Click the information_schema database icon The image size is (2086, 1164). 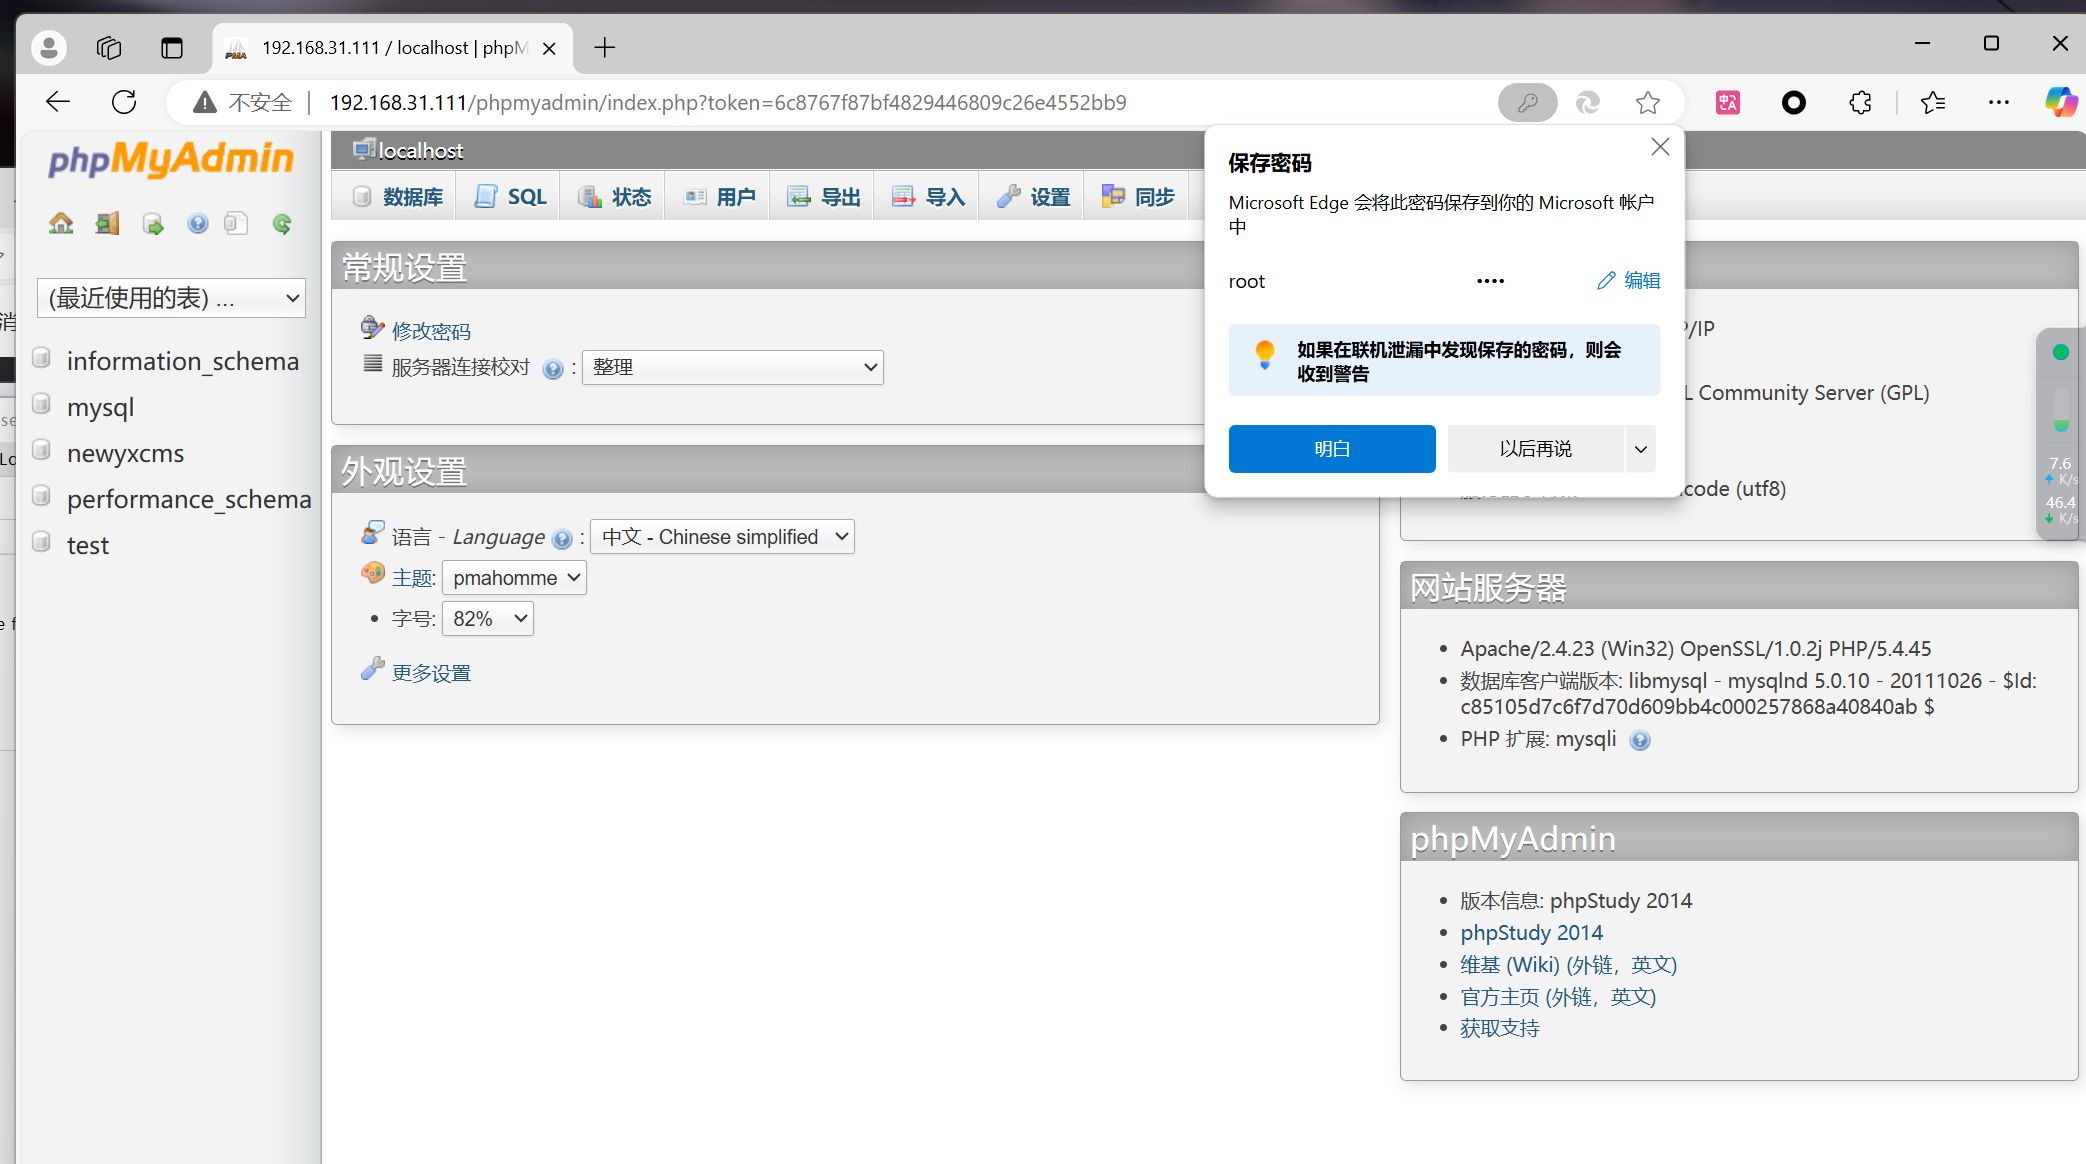click(x=42, y=358)
